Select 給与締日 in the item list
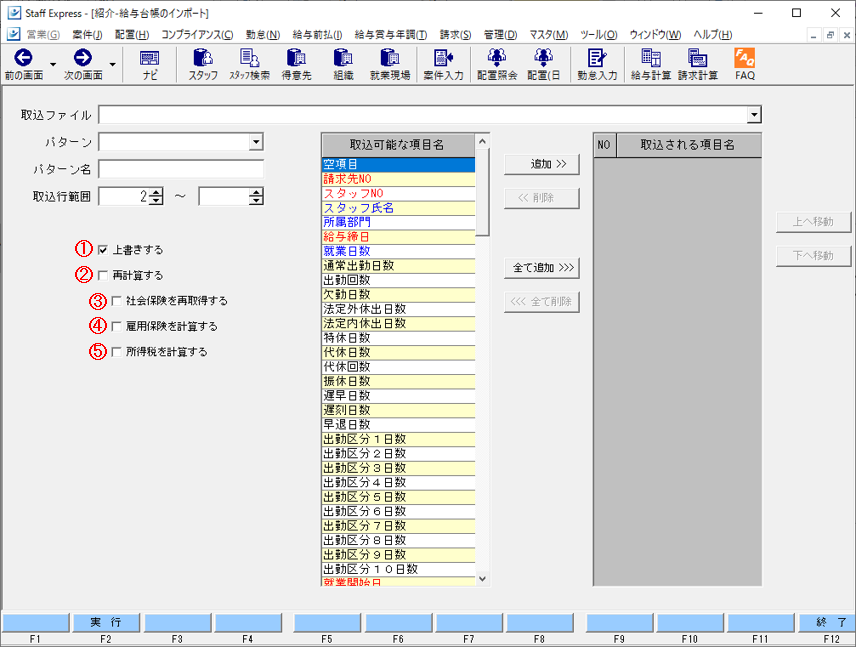The image size is (856, 647). coord(399,237)
